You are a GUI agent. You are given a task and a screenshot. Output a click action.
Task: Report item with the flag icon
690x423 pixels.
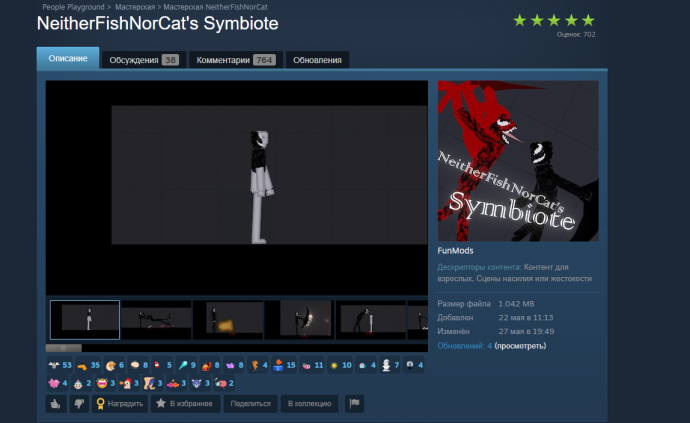point(354,403)
